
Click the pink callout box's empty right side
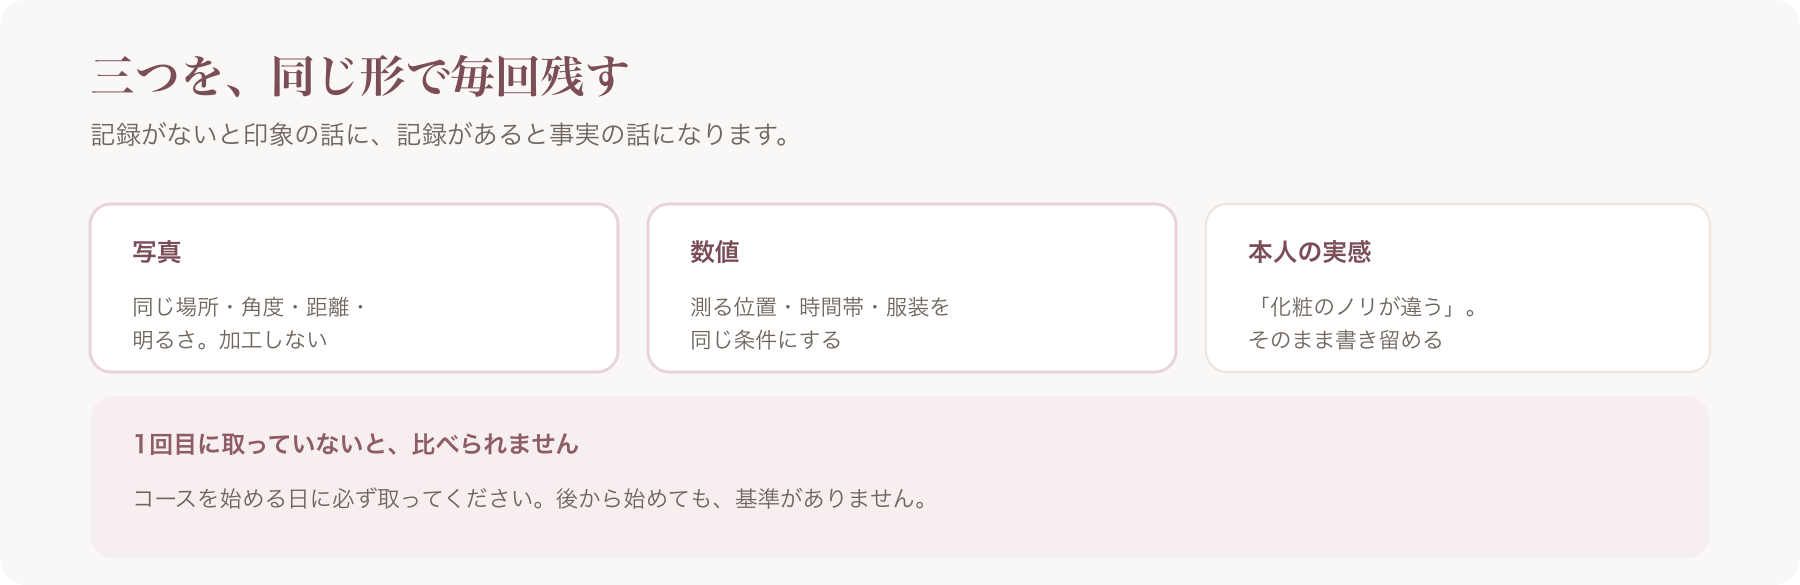tap(1320, 477)
